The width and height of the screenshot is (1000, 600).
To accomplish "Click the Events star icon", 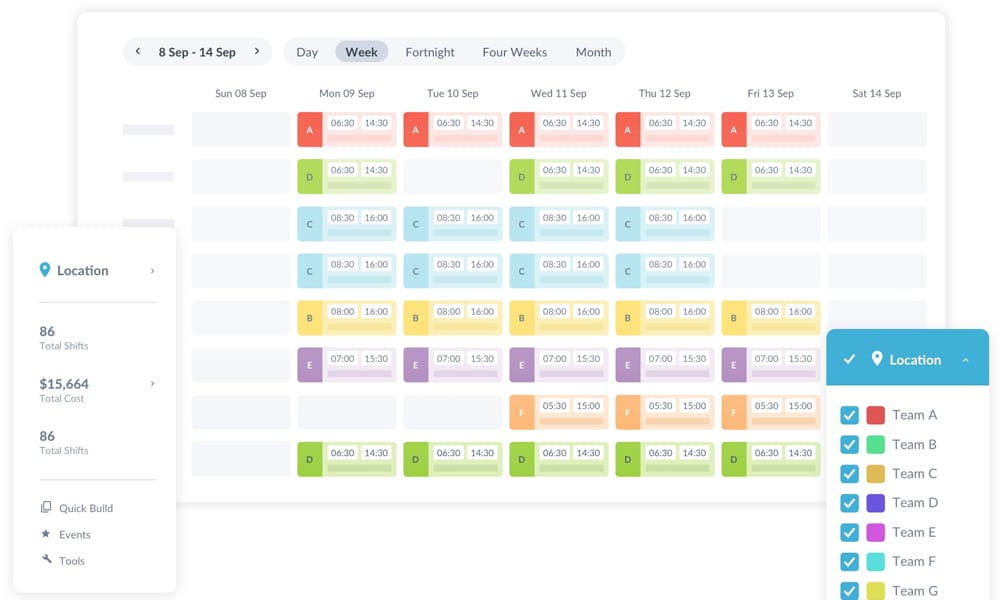I will click(47, 534).
